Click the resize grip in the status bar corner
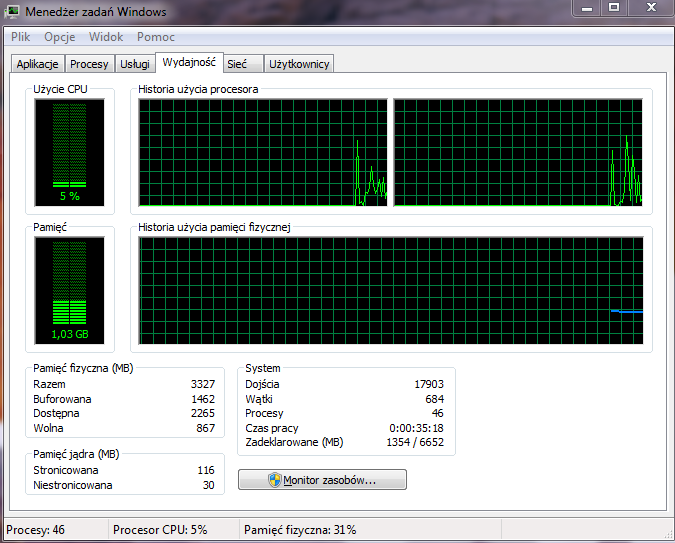This screenshot has width=675, height=543. (x=668, y=535)
